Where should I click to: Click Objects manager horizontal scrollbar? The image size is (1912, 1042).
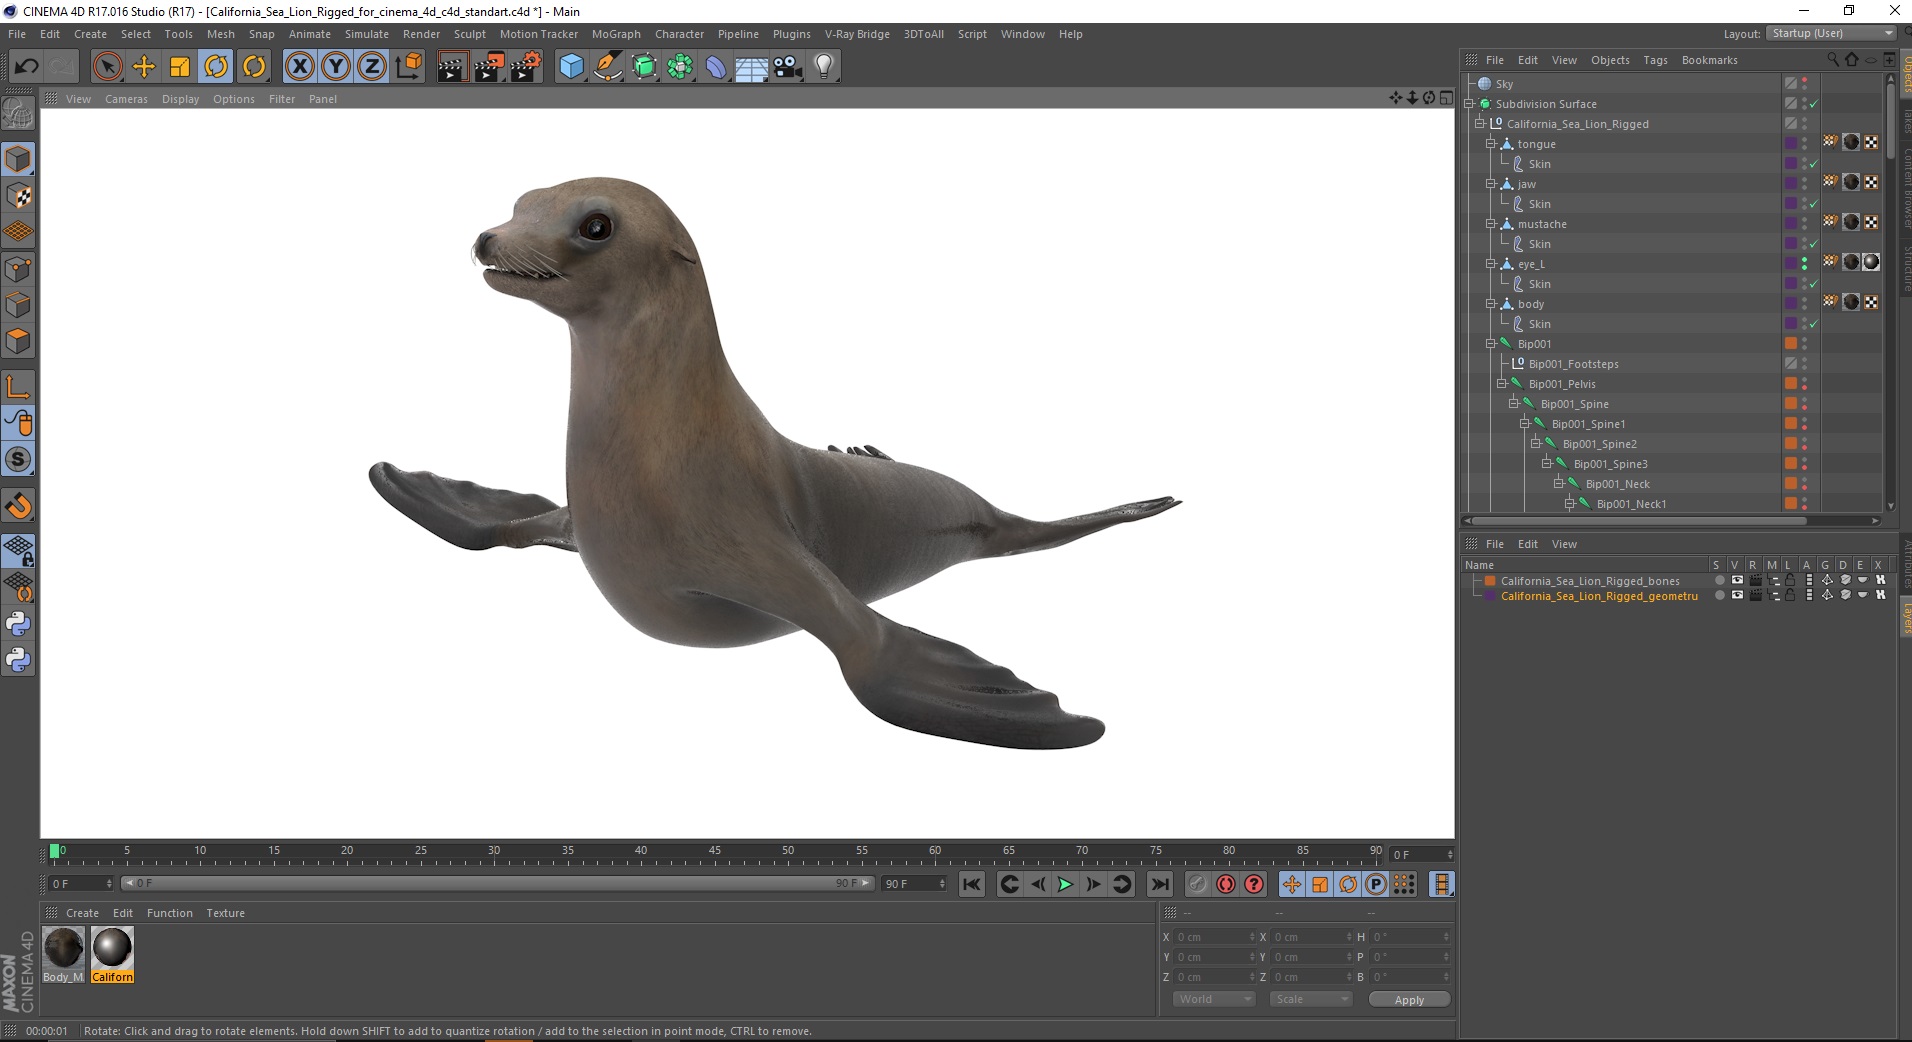pos(1639,520)
